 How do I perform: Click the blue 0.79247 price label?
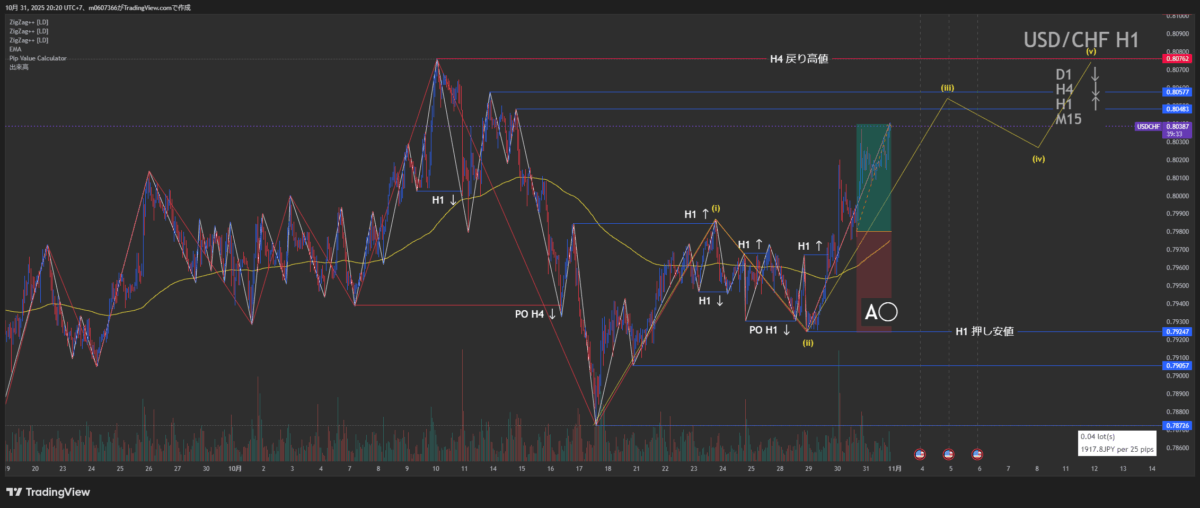click(1175, 331)
